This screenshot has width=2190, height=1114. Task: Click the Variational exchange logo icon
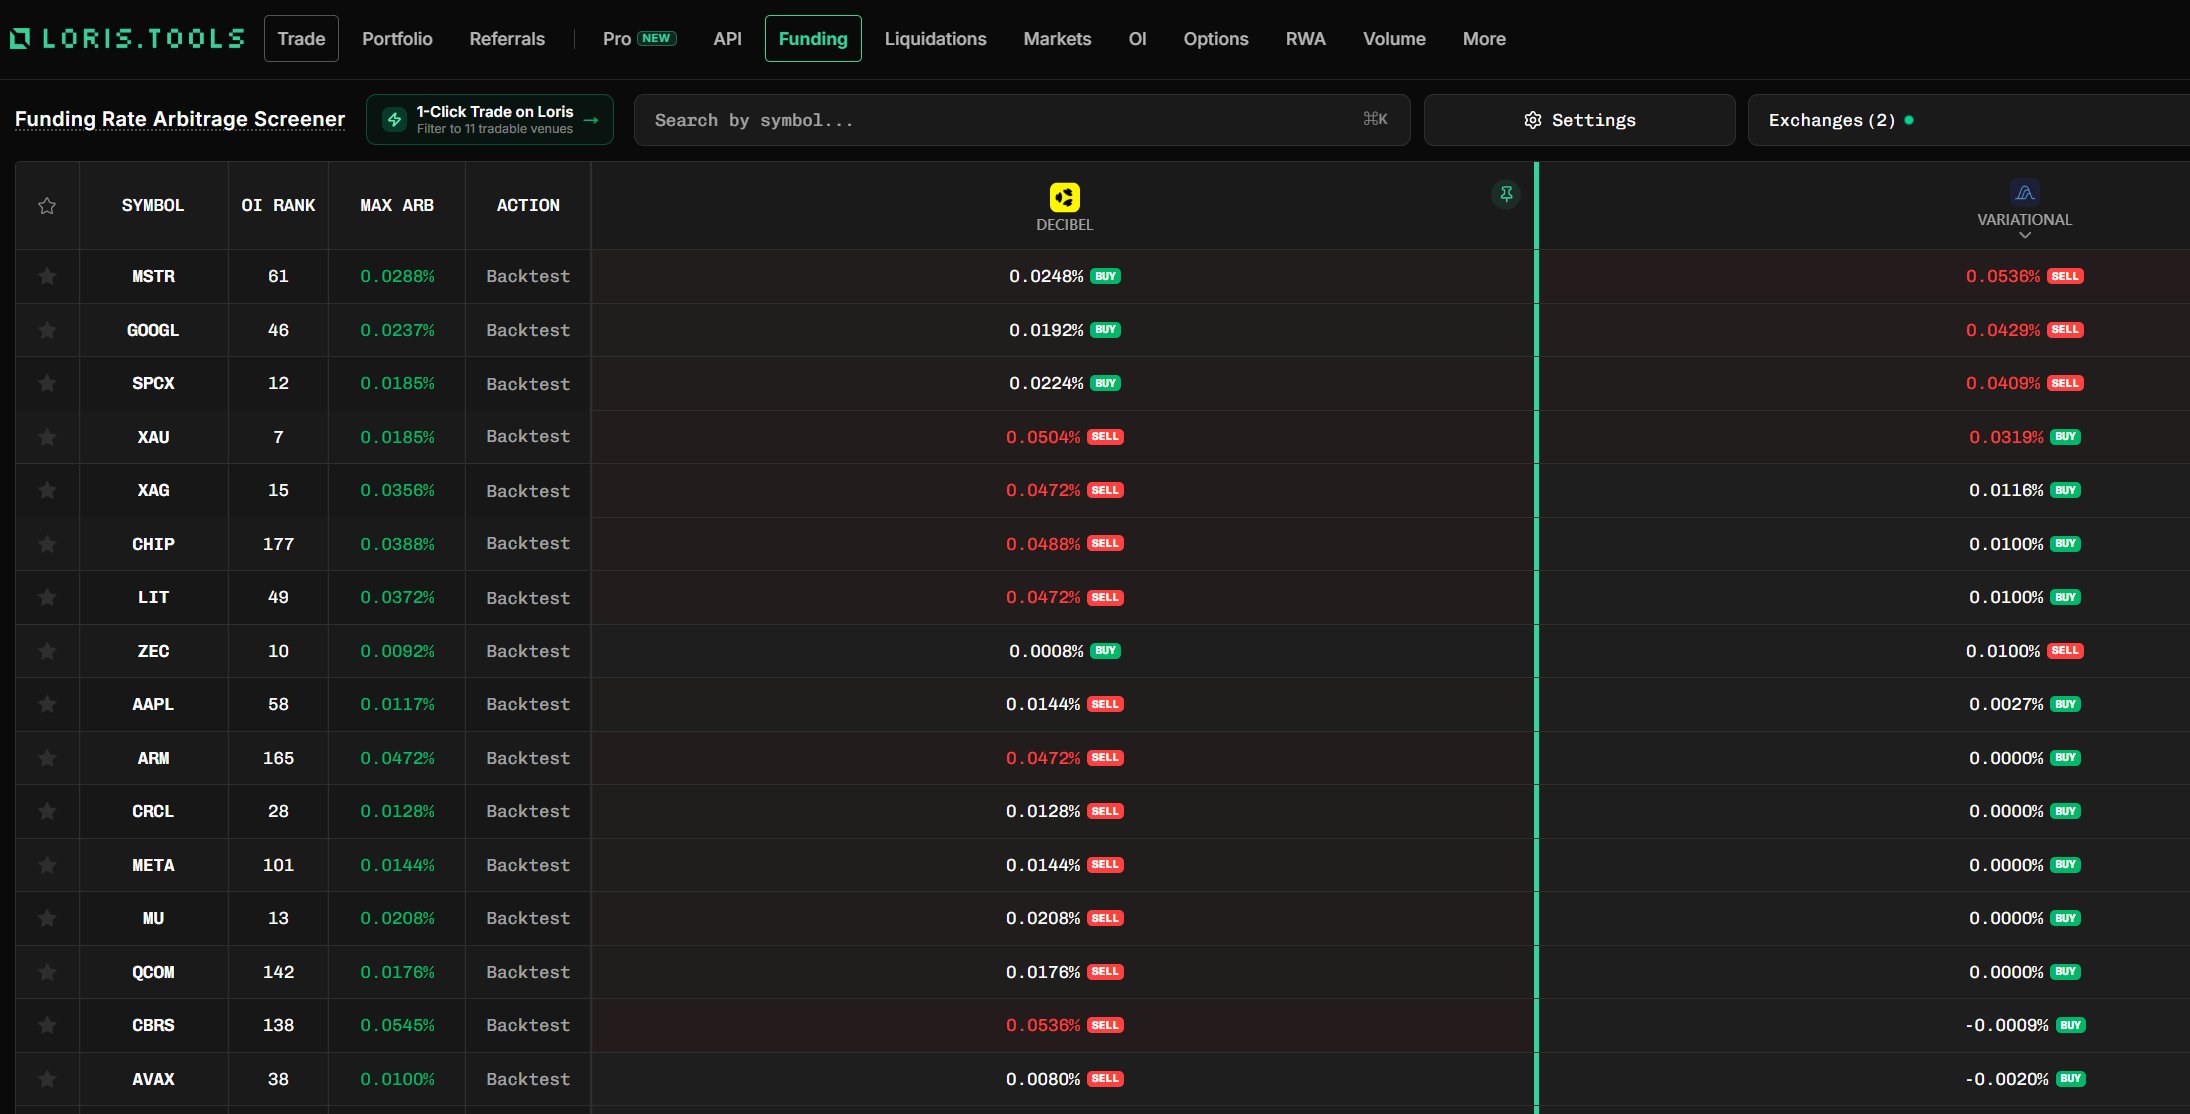(2024, 192)
